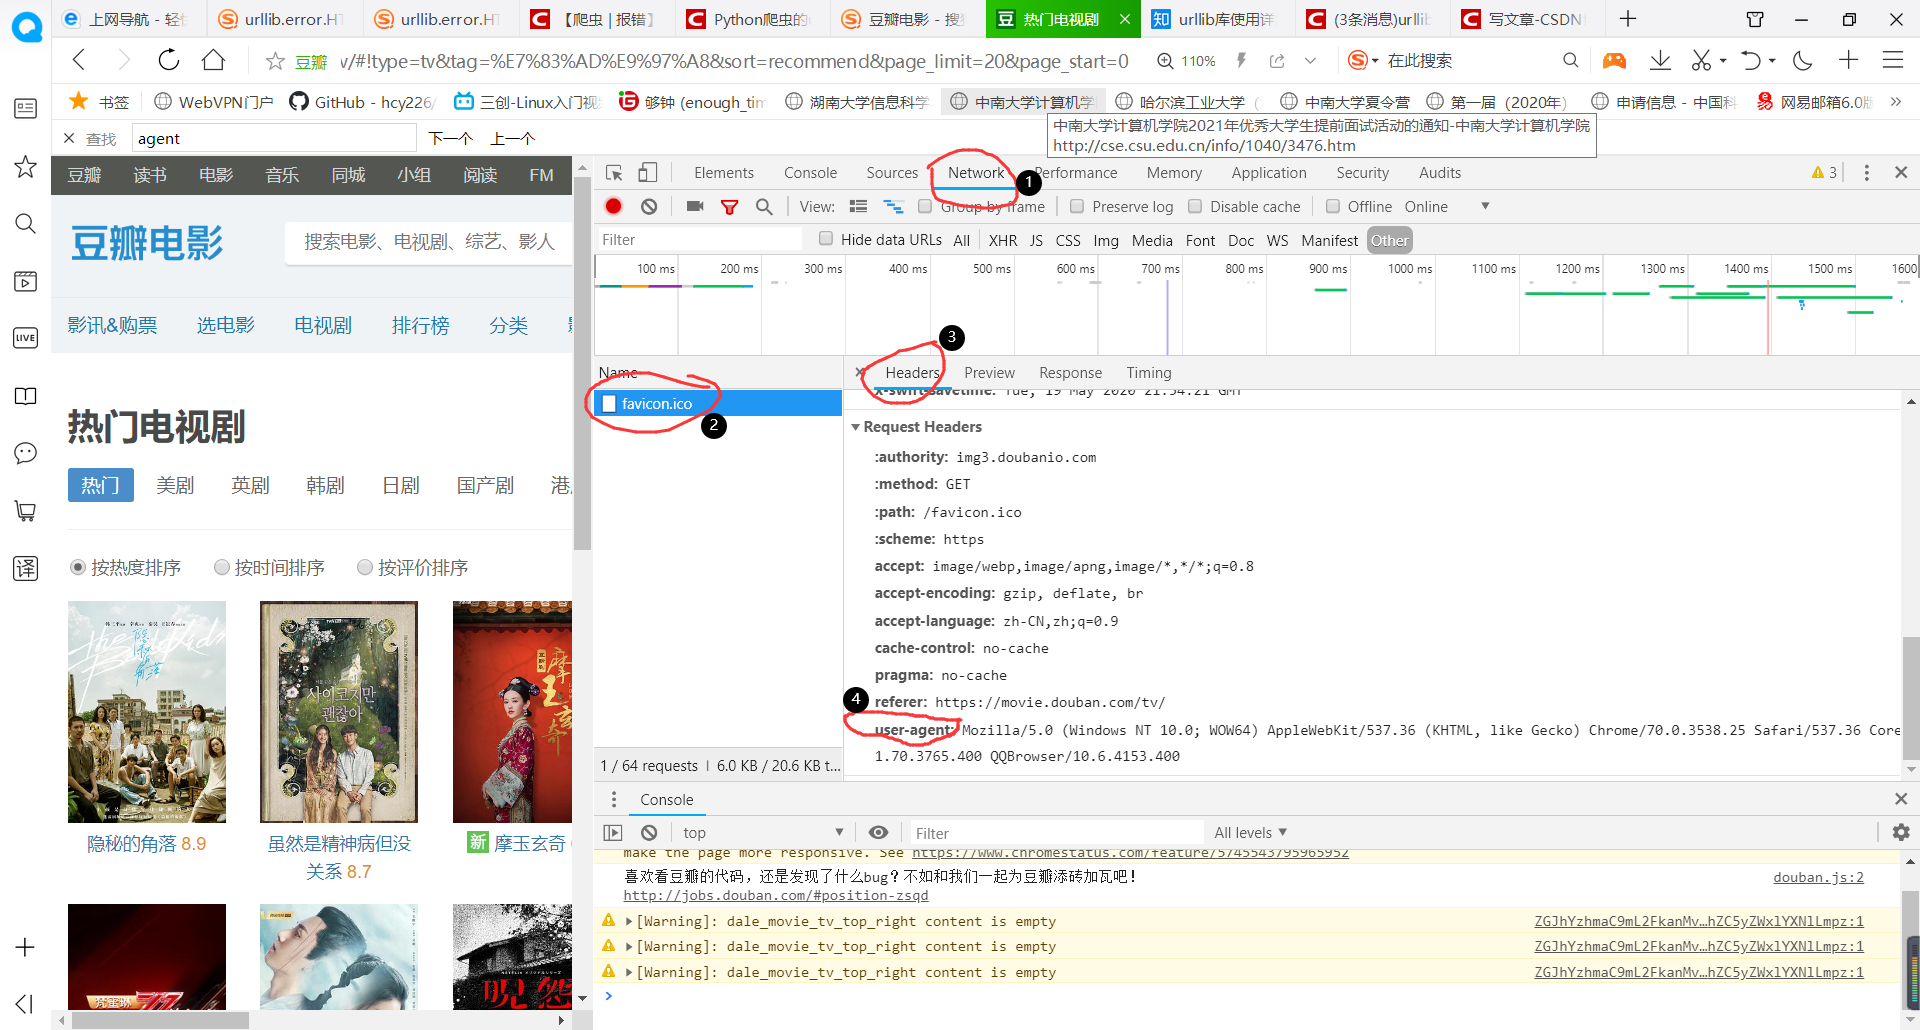Expand first dale_movie_tv warning message
Screen dimensions: 1920x1030
point(629,921)
